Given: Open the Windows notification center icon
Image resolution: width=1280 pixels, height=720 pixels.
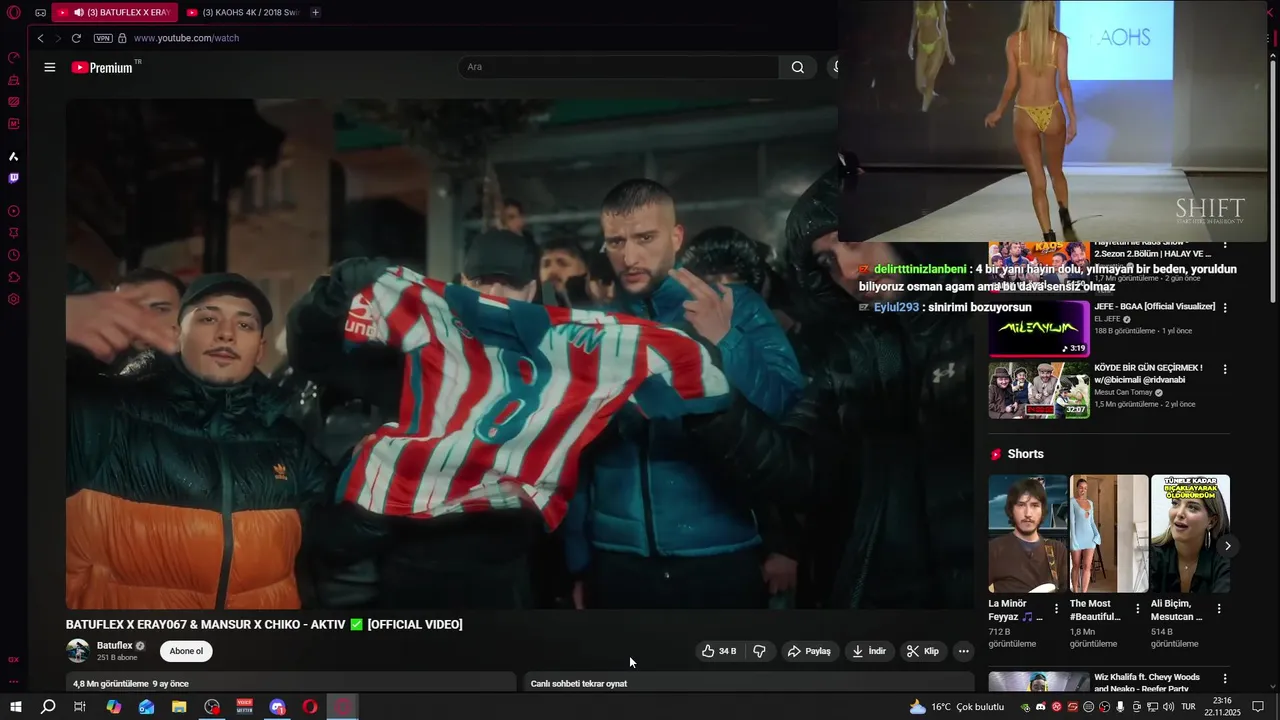Looking at the screenshot, I should (x=1258, y=707).
